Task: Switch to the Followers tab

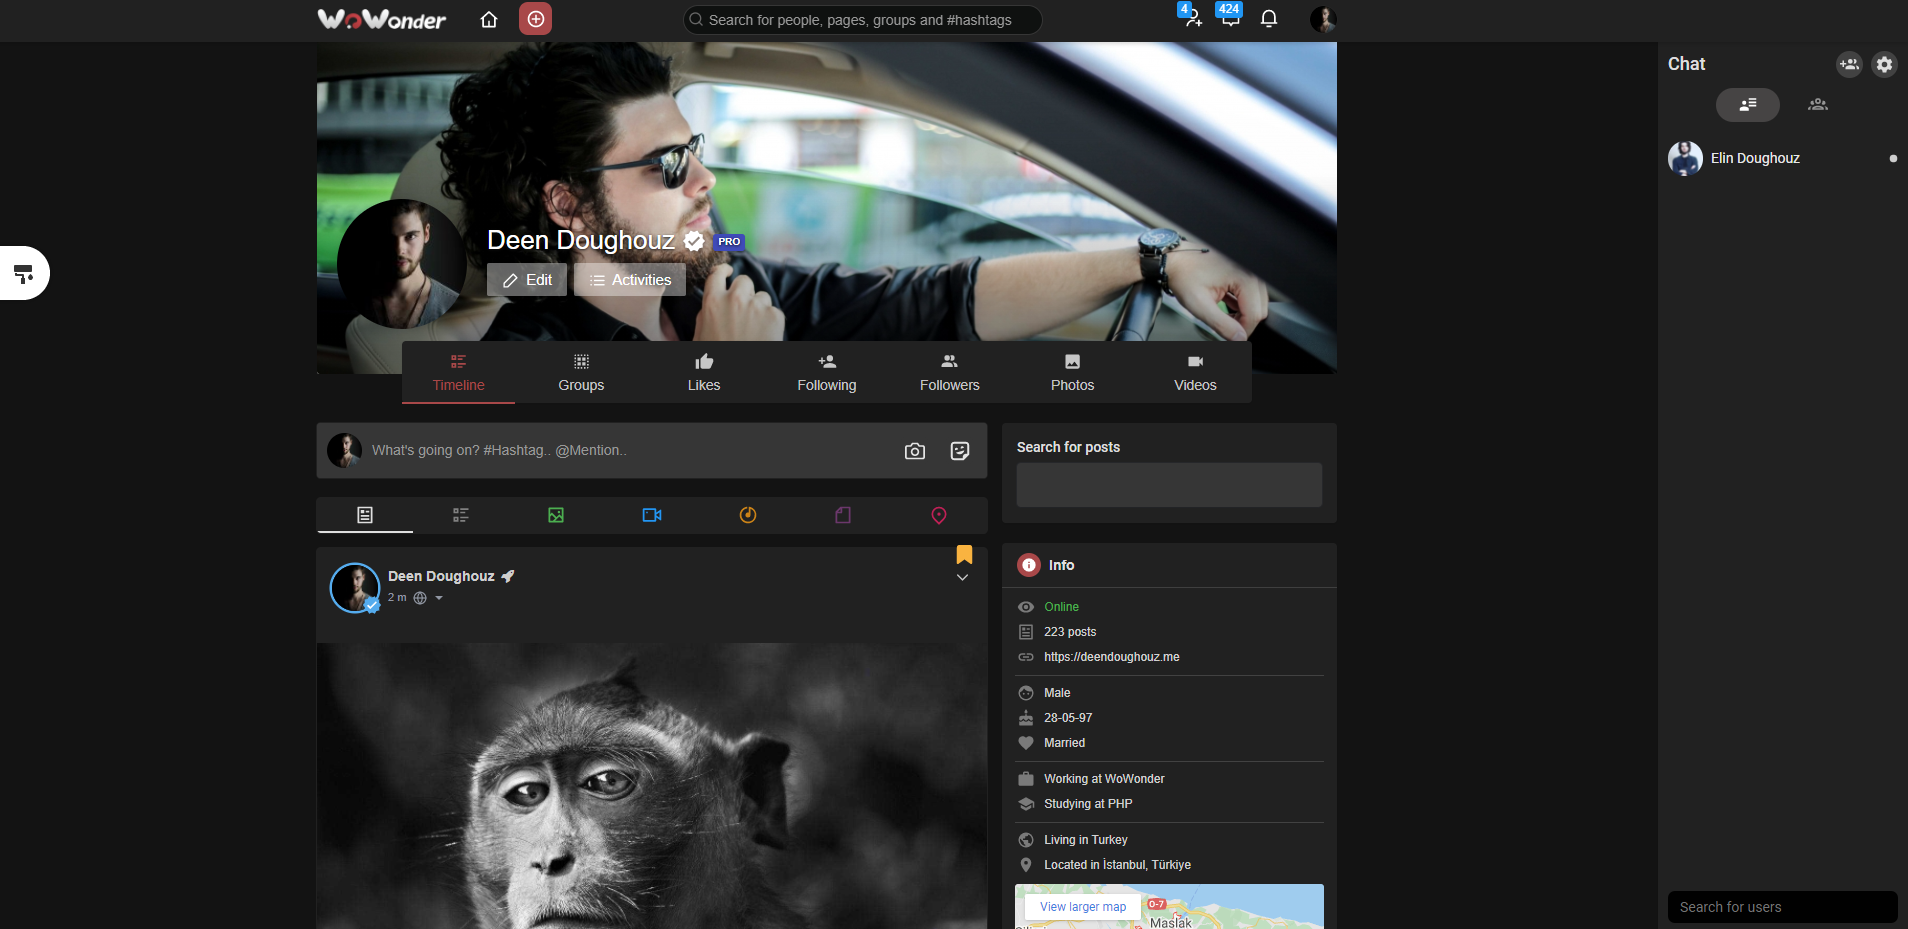Action: 948,372
